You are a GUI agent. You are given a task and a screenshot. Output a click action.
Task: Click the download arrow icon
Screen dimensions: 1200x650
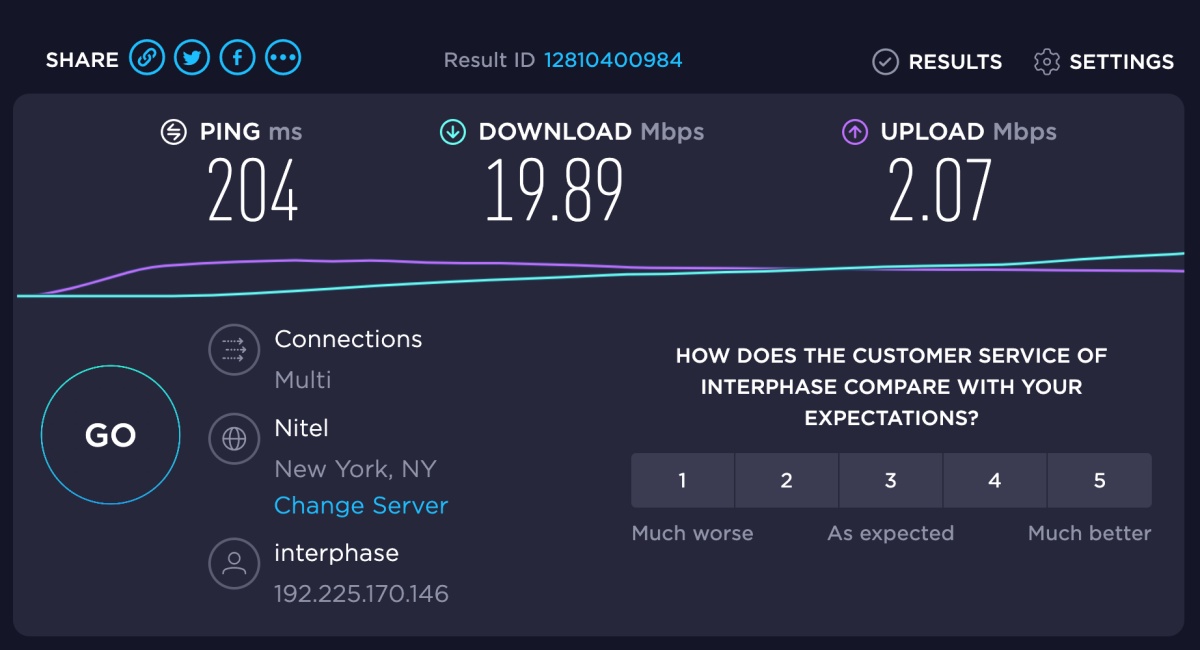click(453, 132)
